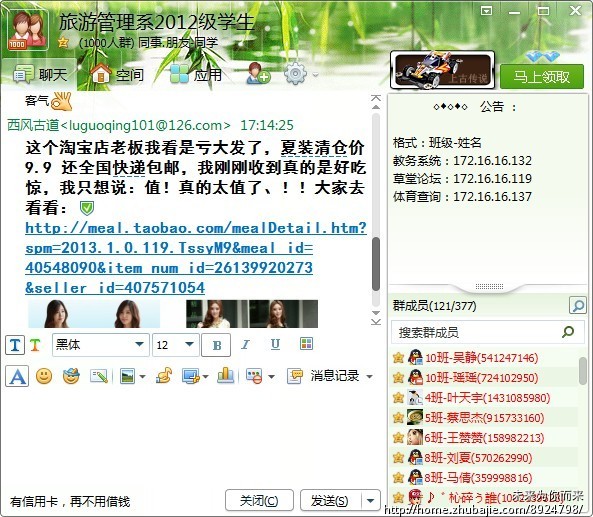Viewport: 593px width, 517px height.
Task: Jump to bottom of chat history
Action: pos(376,322)
